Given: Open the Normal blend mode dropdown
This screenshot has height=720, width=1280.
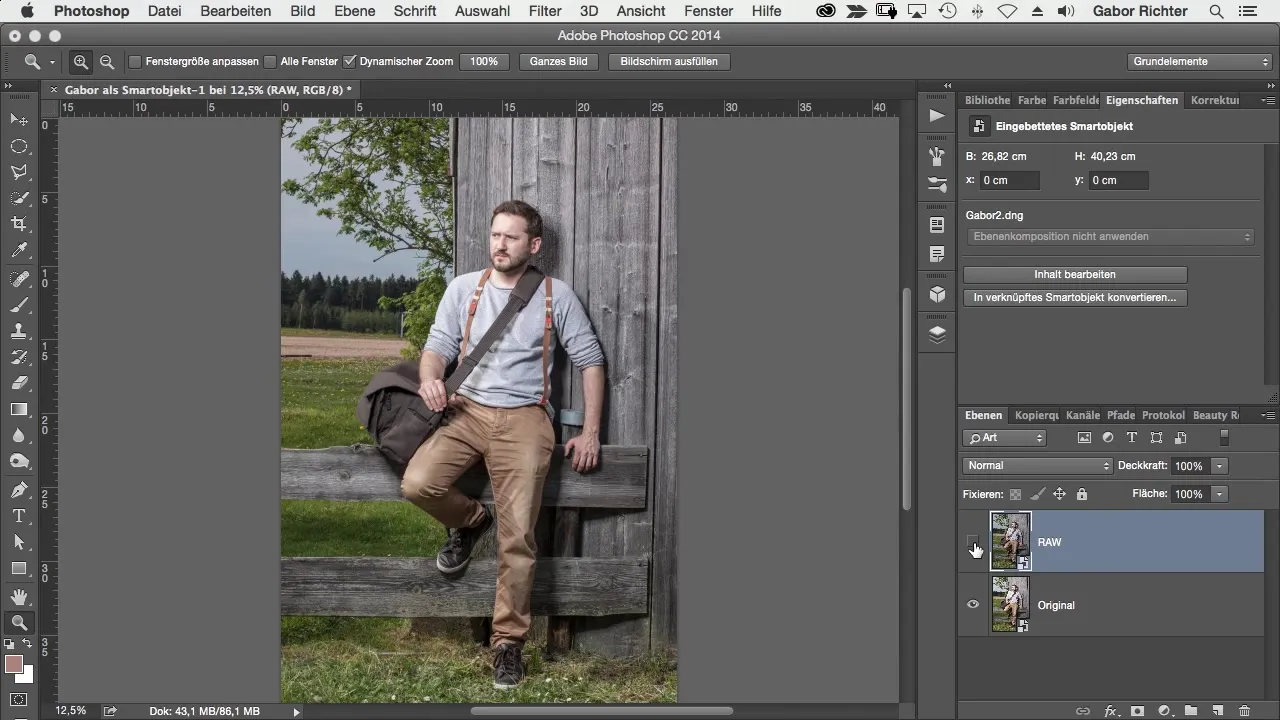Looking at the screenshot, I should [x=1037, y=466].
